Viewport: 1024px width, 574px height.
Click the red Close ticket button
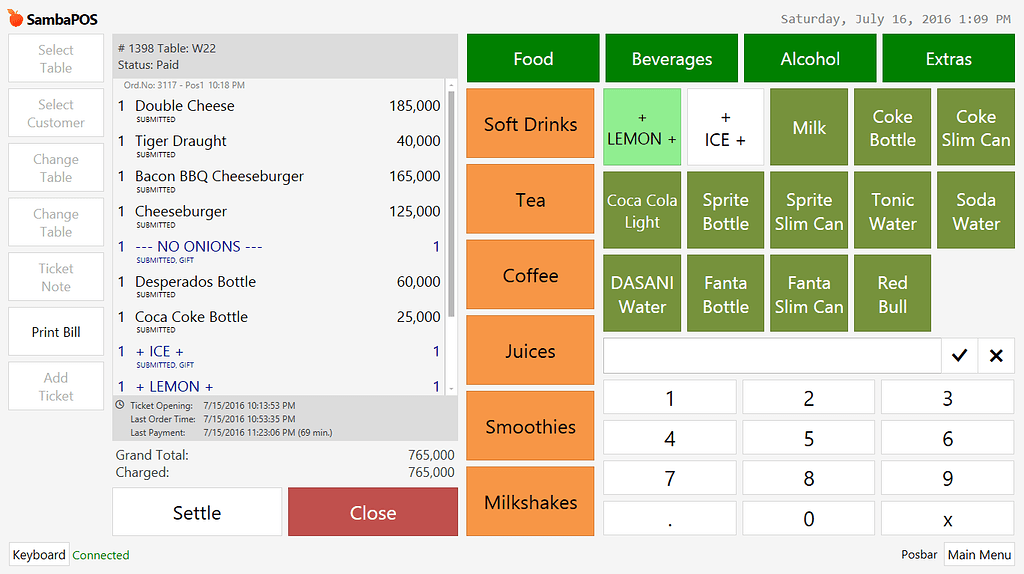click(373, 512)
